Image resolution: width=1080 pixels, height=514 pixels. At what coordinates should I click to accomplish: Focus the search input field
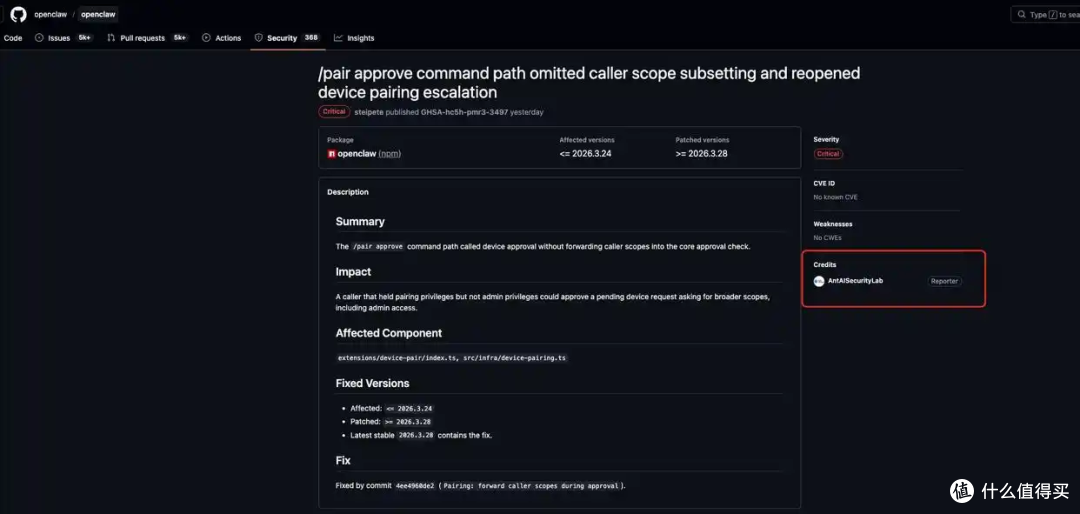click(x=1046, y=14)
